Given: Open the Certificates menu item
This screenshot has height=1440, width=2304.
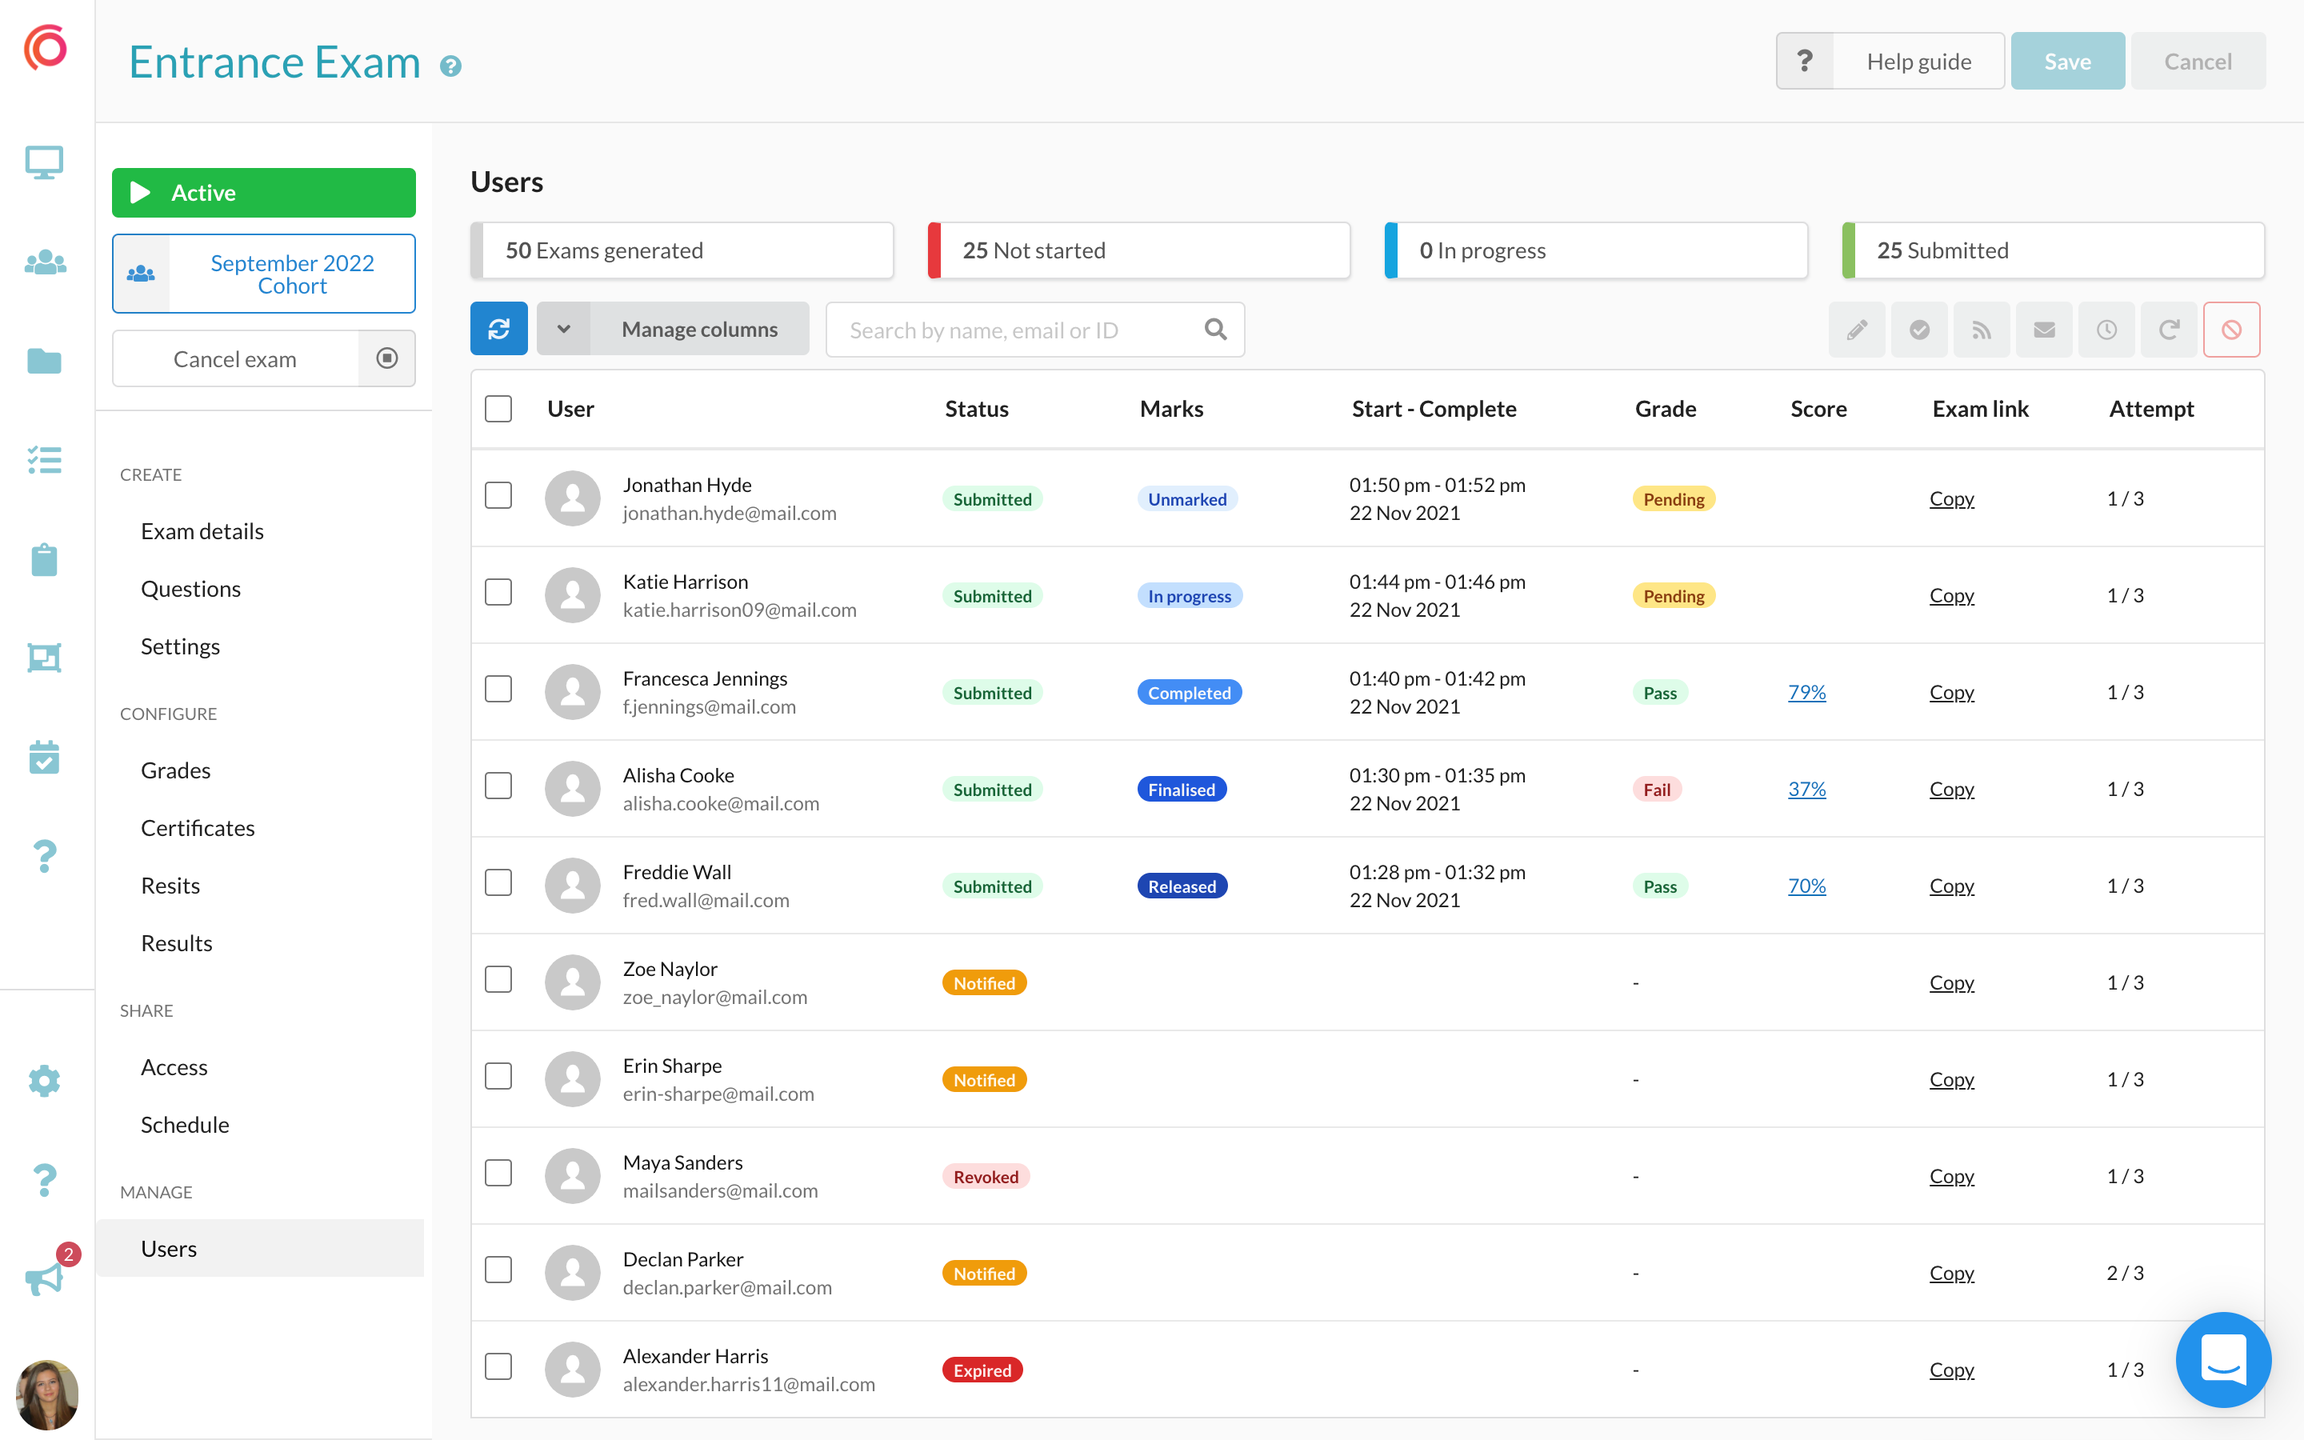Looking at the screenshot, I should click(x=198, y=827).
